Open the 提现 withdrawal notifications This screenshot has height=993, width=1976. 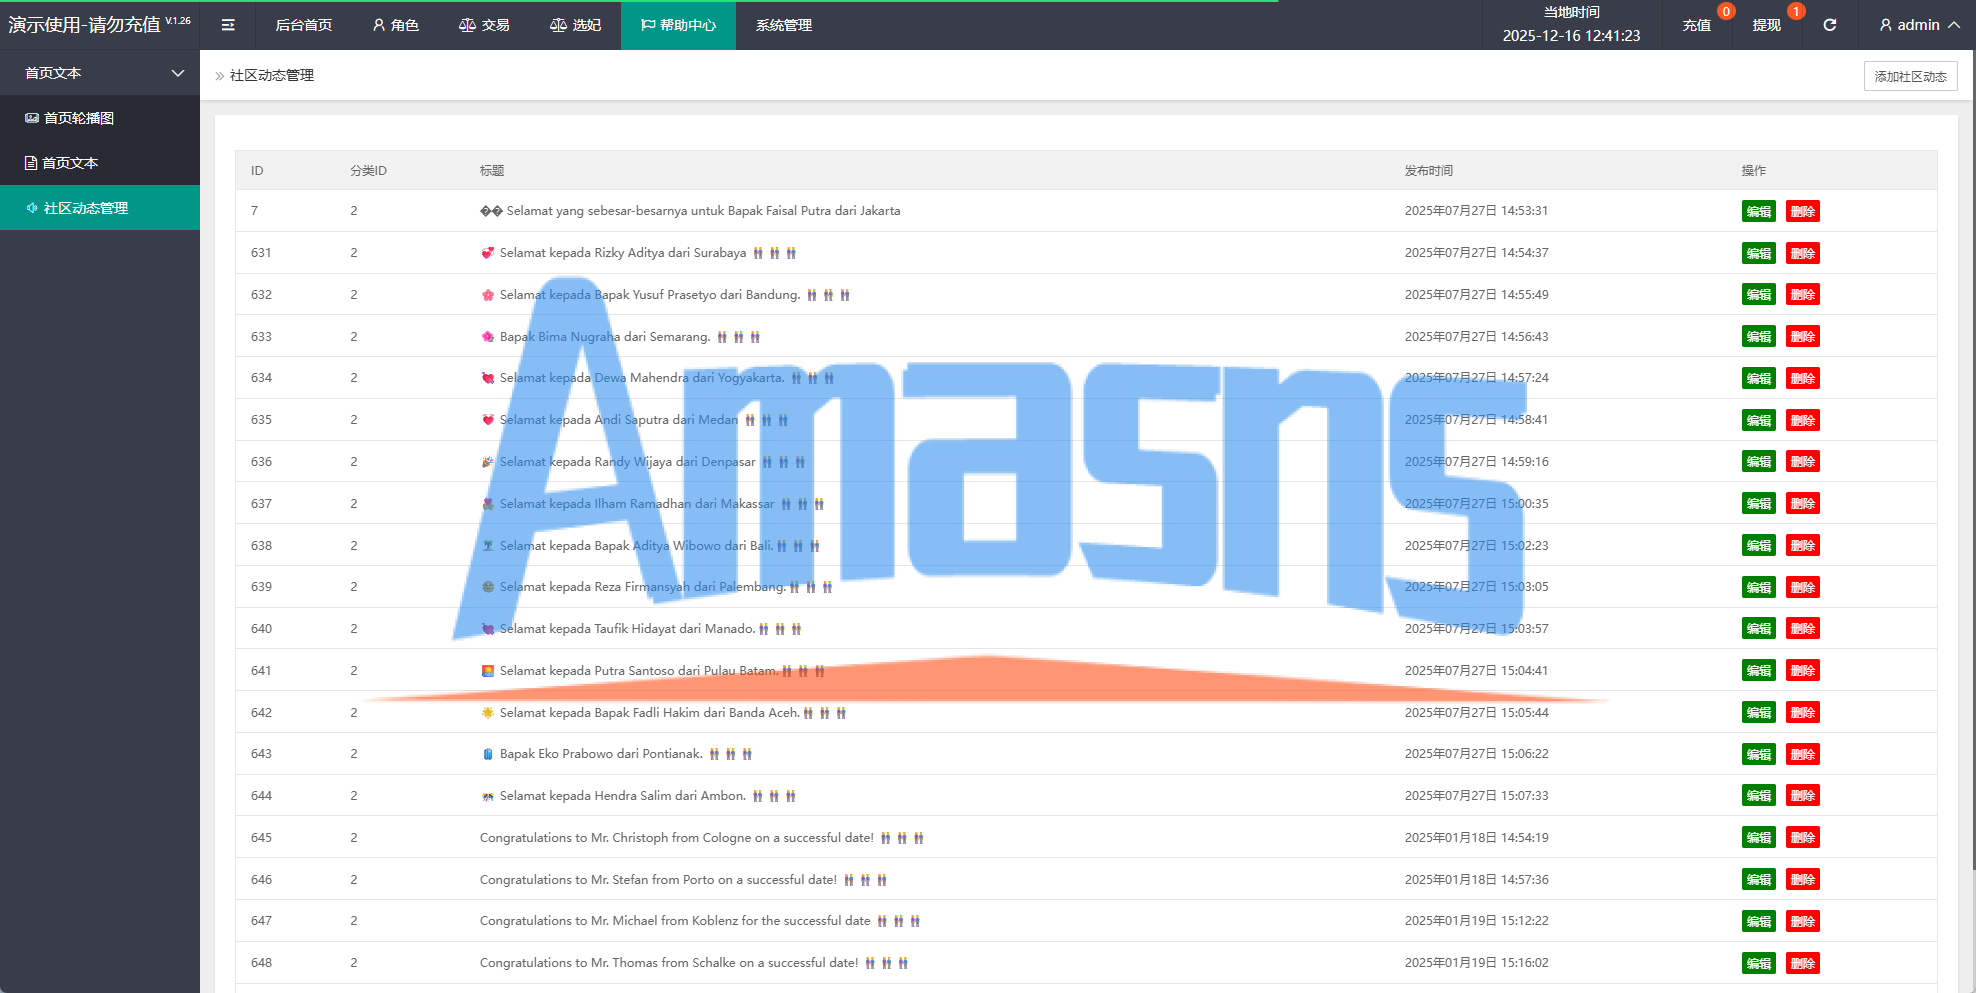coord(1767,25)
